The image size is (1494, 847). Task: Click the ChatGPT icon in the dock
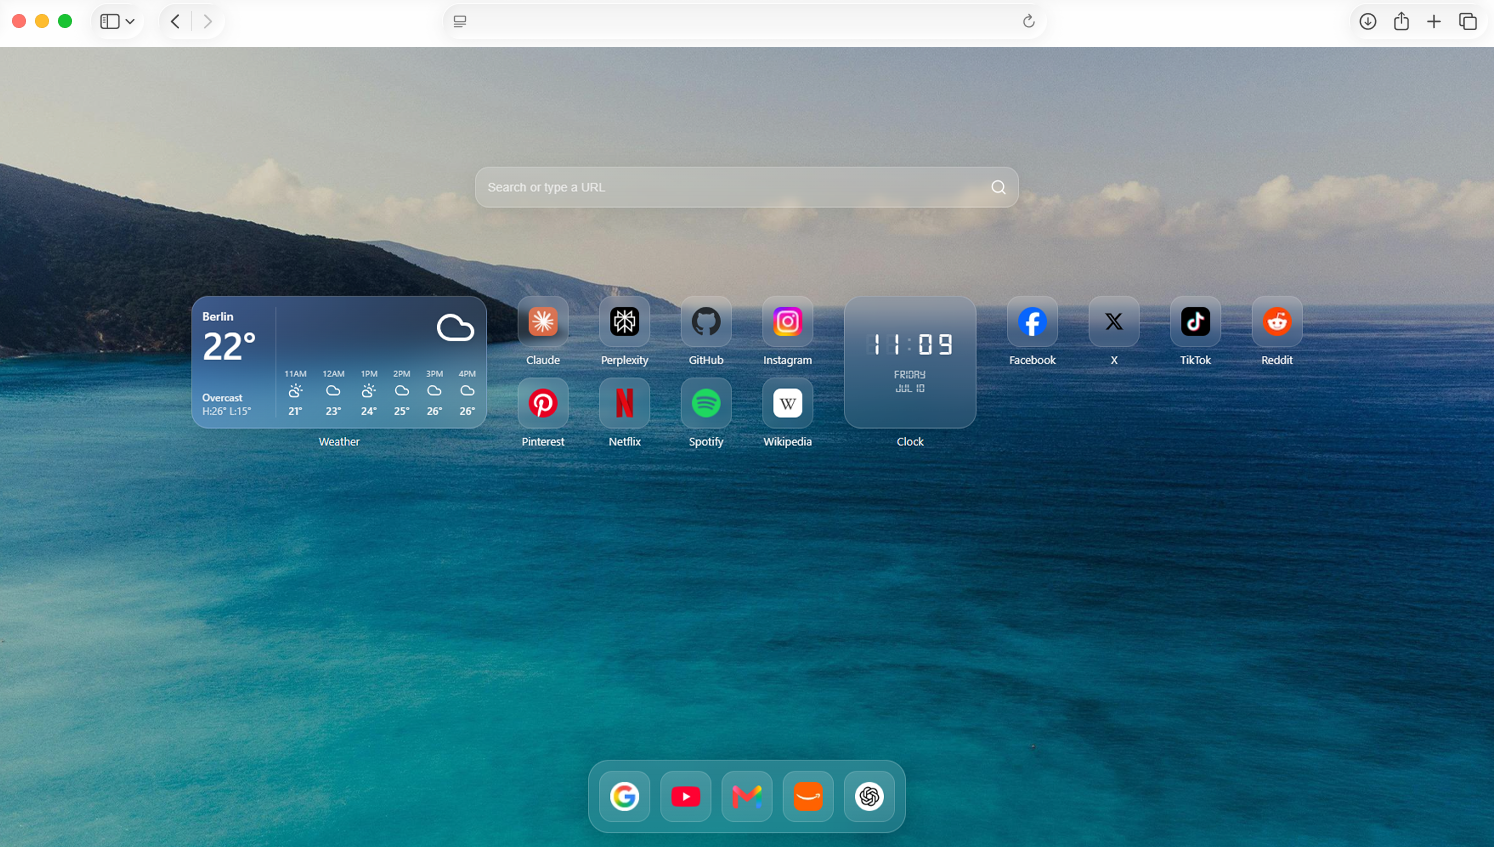point(869,796)
